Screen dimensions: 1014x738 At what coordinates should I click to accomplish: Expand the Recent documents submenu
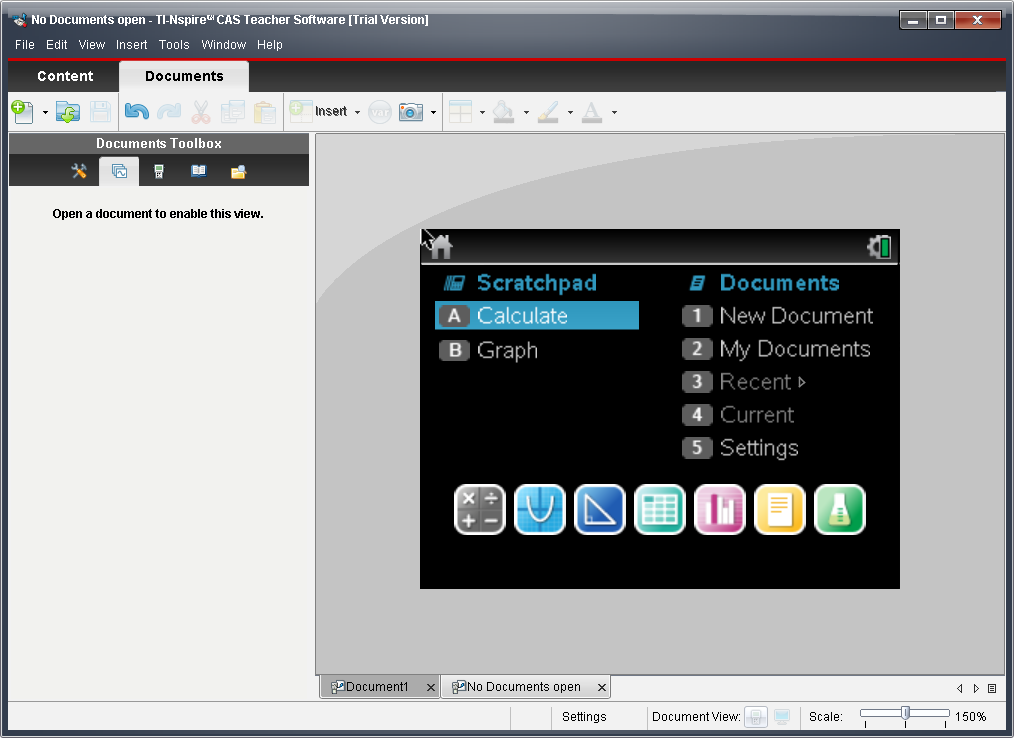click(x=744, y=382)
